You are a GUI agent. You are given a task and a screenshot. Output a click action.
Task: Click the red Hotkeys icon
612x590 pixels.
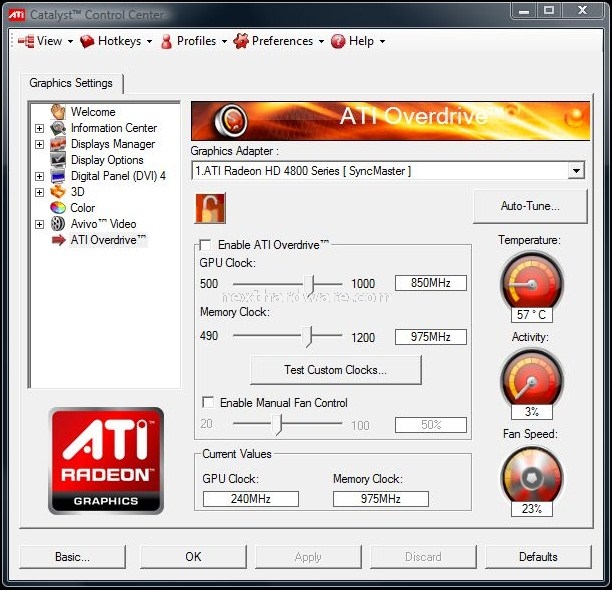[87, 41]
